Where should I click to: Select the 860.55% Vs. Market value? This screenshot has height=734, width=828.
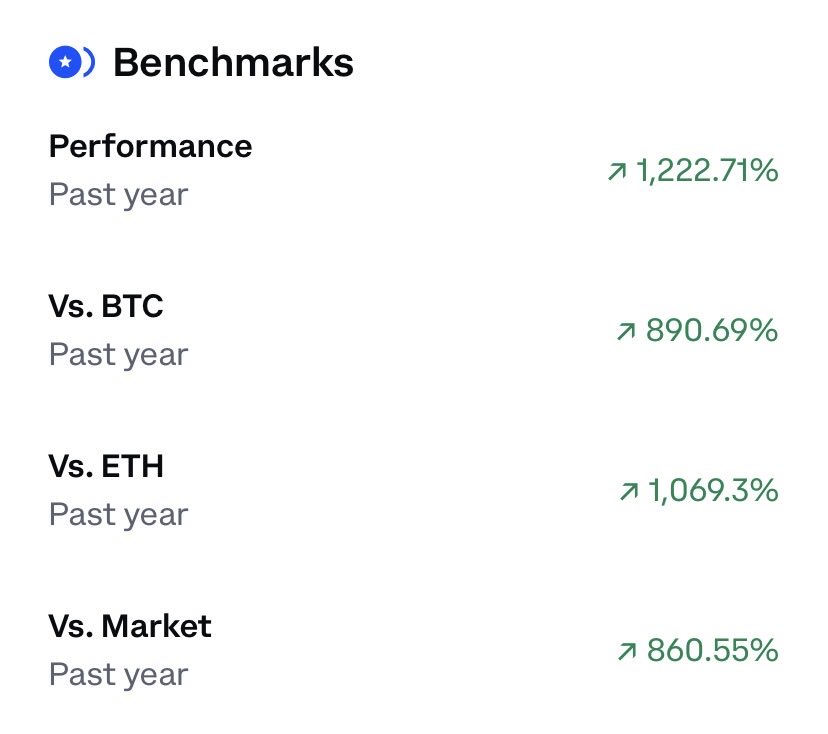(x=711, y=652)
